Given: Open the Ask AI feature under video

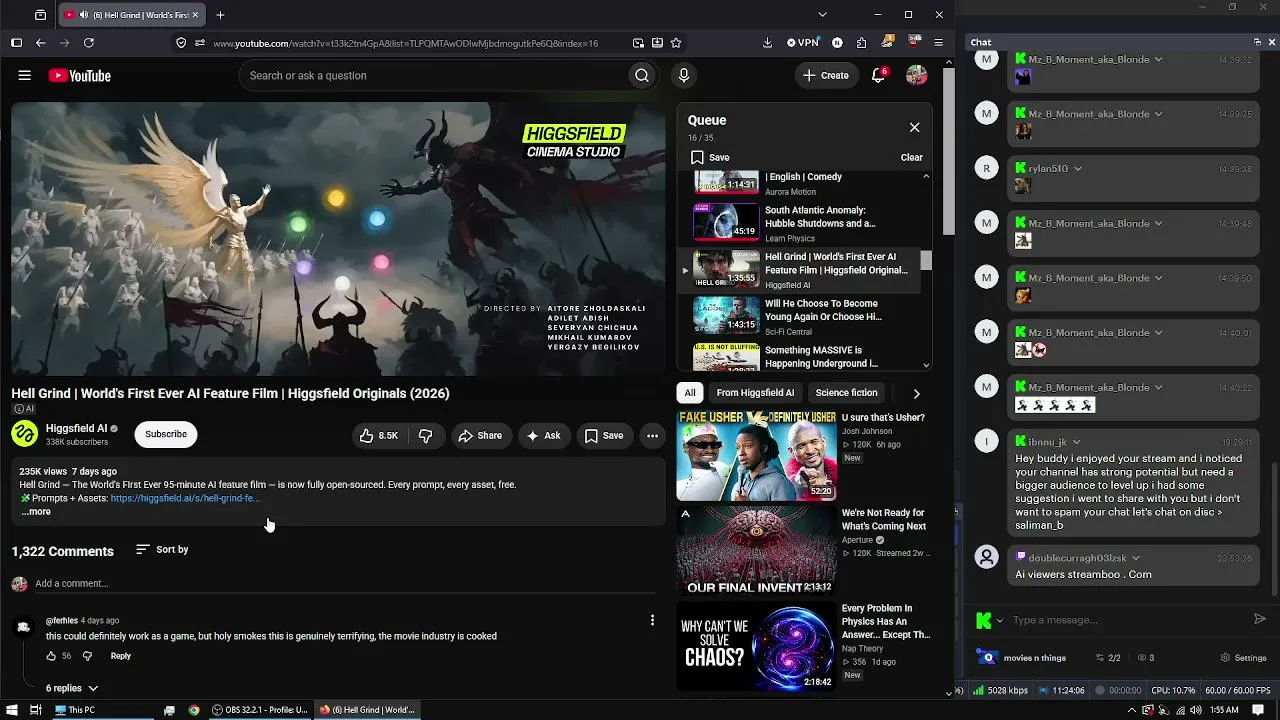Looking at the screenshot, I should pos(543,435).
